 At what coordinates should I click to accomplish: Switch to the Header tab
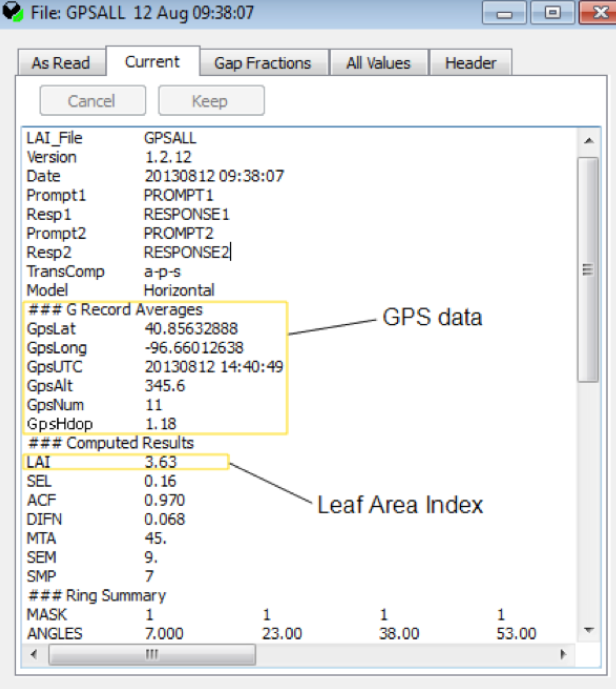pyautogui.click(x=471, y=63)
